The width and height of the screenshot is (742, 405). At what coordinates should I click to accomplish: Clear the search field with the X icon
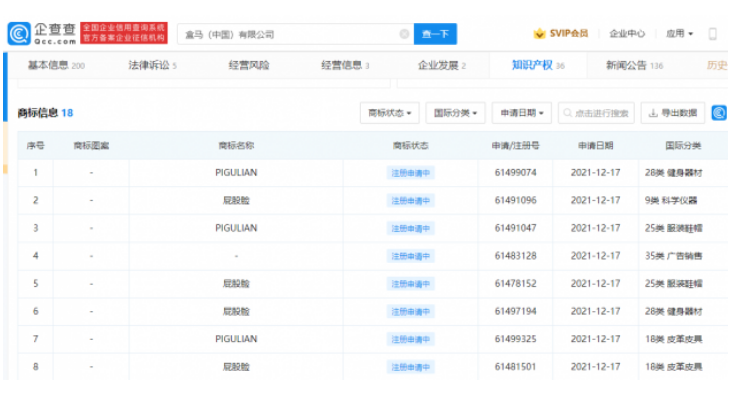pyautogui.click(x=404, y=34)
